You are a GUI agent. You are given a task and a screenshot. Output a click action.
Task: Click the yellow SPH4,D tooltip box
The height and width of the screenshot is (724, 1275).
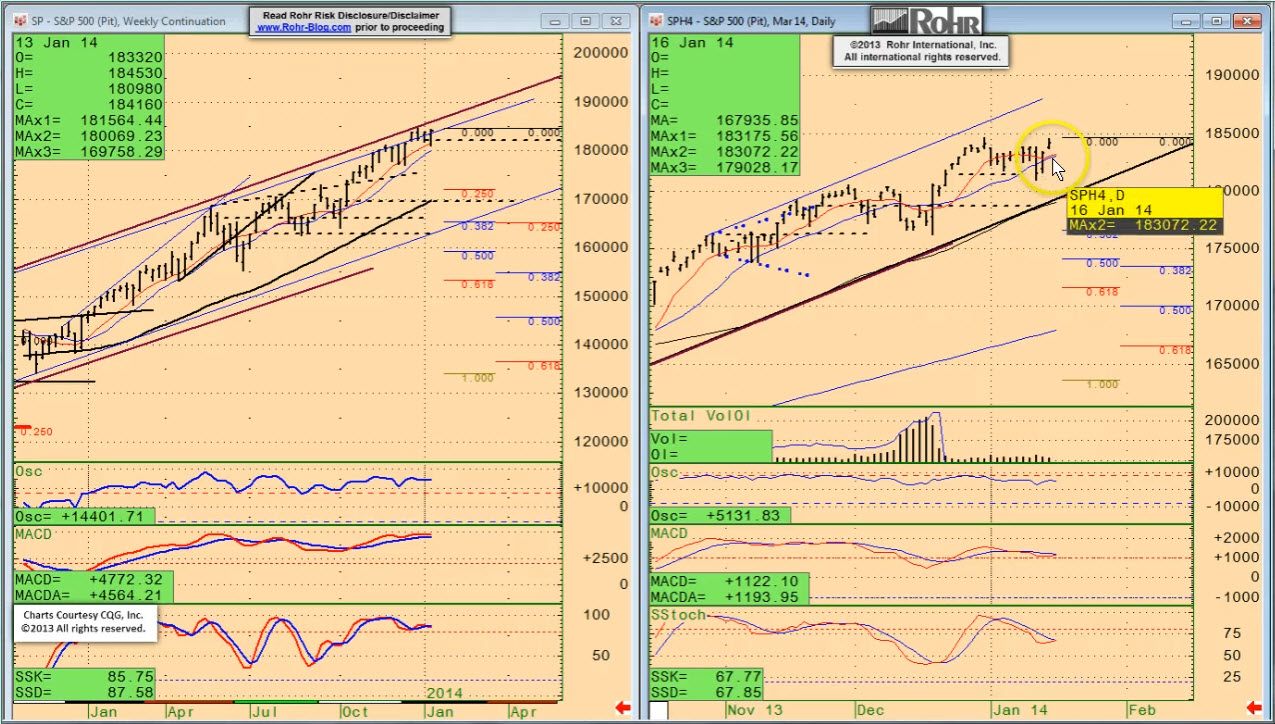pyautogui.click(x=1144, y=210)
